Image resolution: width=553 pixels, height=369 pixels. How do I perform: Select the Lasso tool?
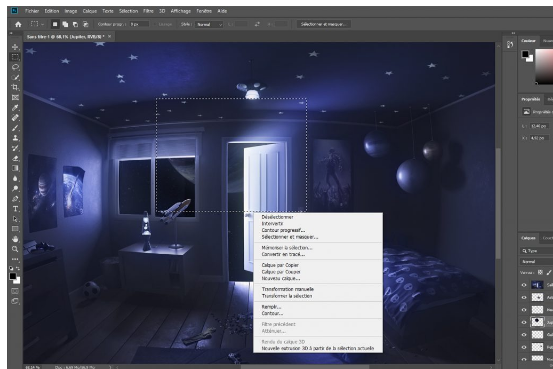[15, 67]
